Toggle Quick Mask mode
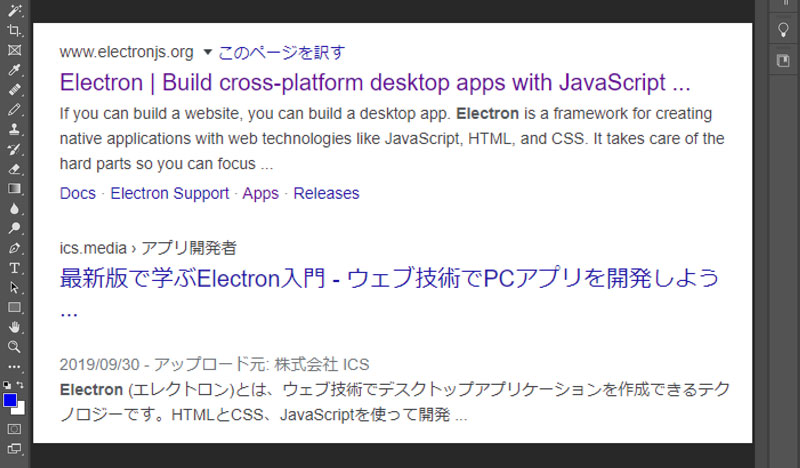This screenshot has width=800, height=468. pos(14,429)
